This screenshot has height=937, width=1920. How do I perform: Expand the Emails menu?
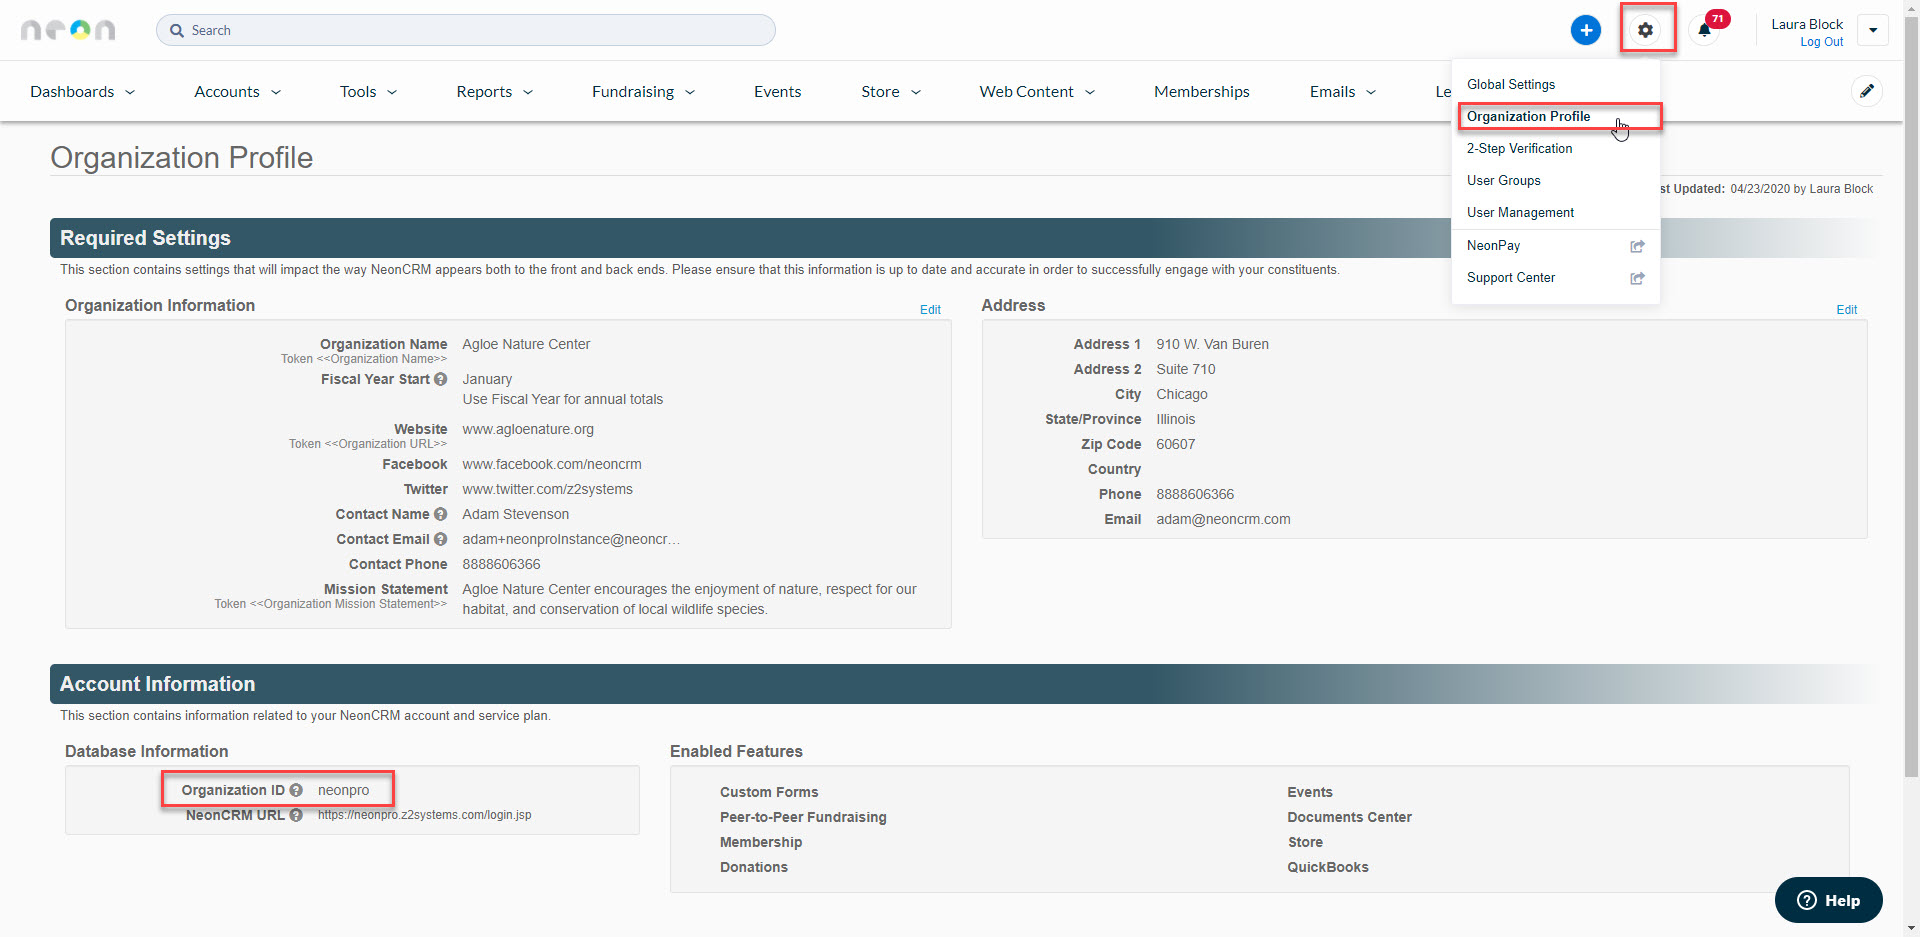tap(1343, 91)
